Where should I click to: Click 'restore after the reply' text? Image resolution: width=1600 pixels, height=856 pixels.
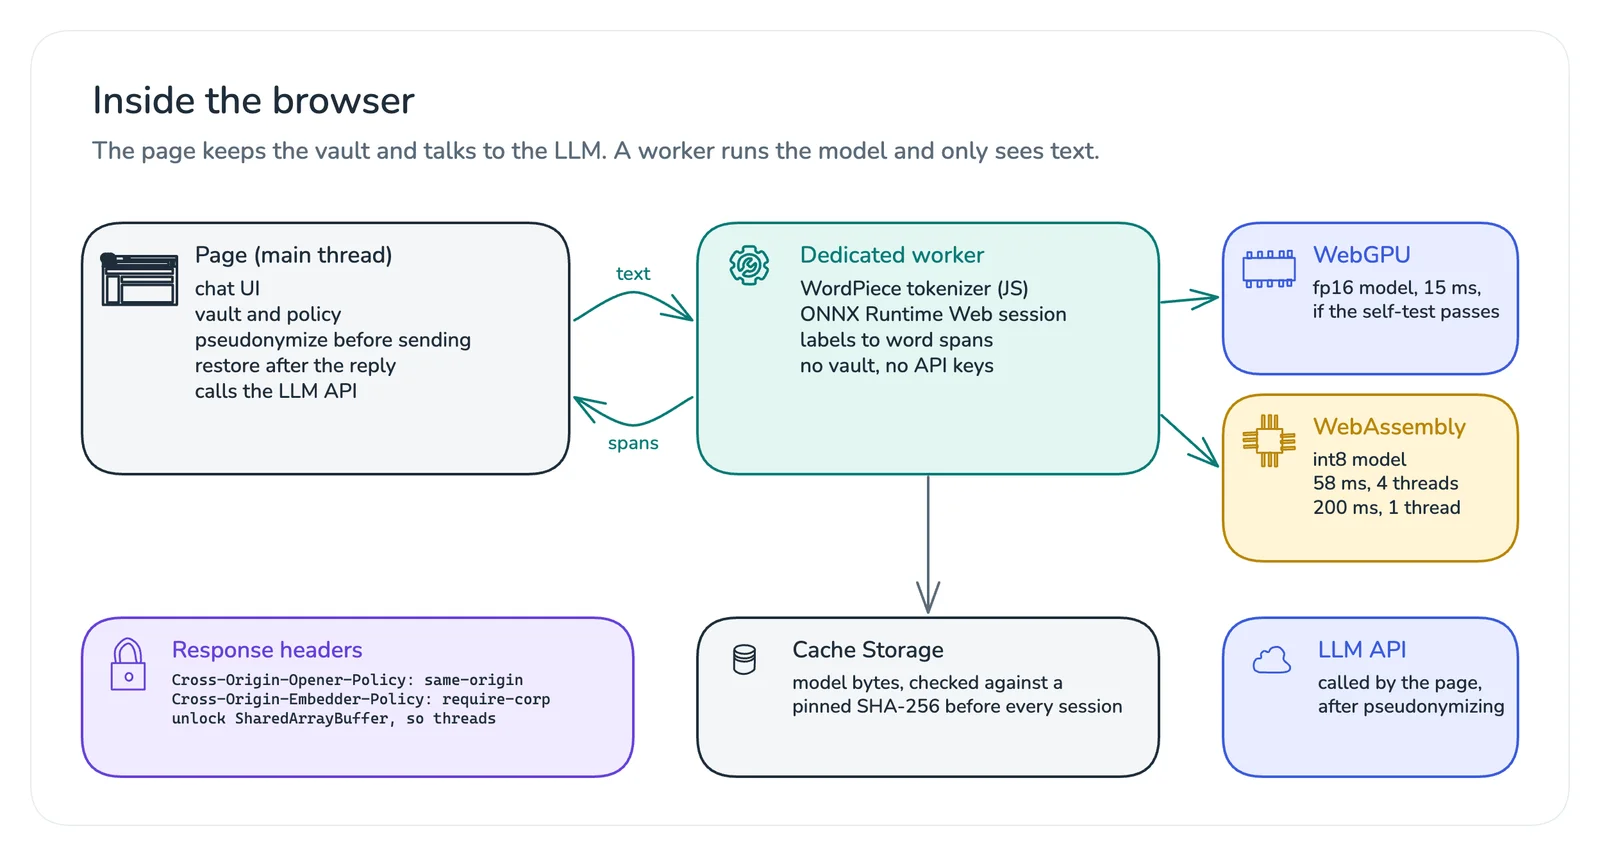(295, 366)
